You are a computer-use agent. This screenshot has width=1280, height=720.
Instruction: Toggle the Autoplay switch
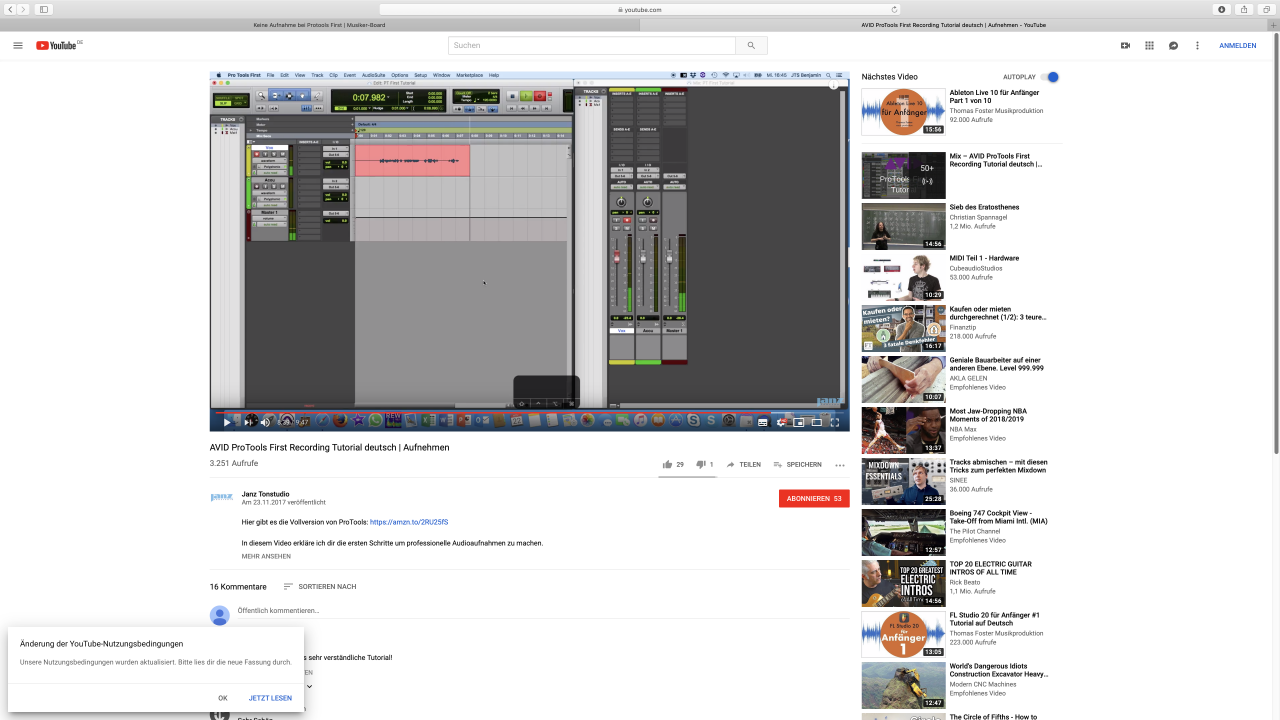pos(1049,77)
